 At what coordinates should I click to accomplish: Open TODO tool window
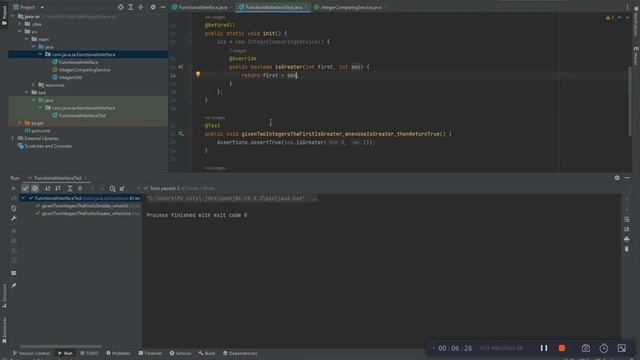click(89, 353)
